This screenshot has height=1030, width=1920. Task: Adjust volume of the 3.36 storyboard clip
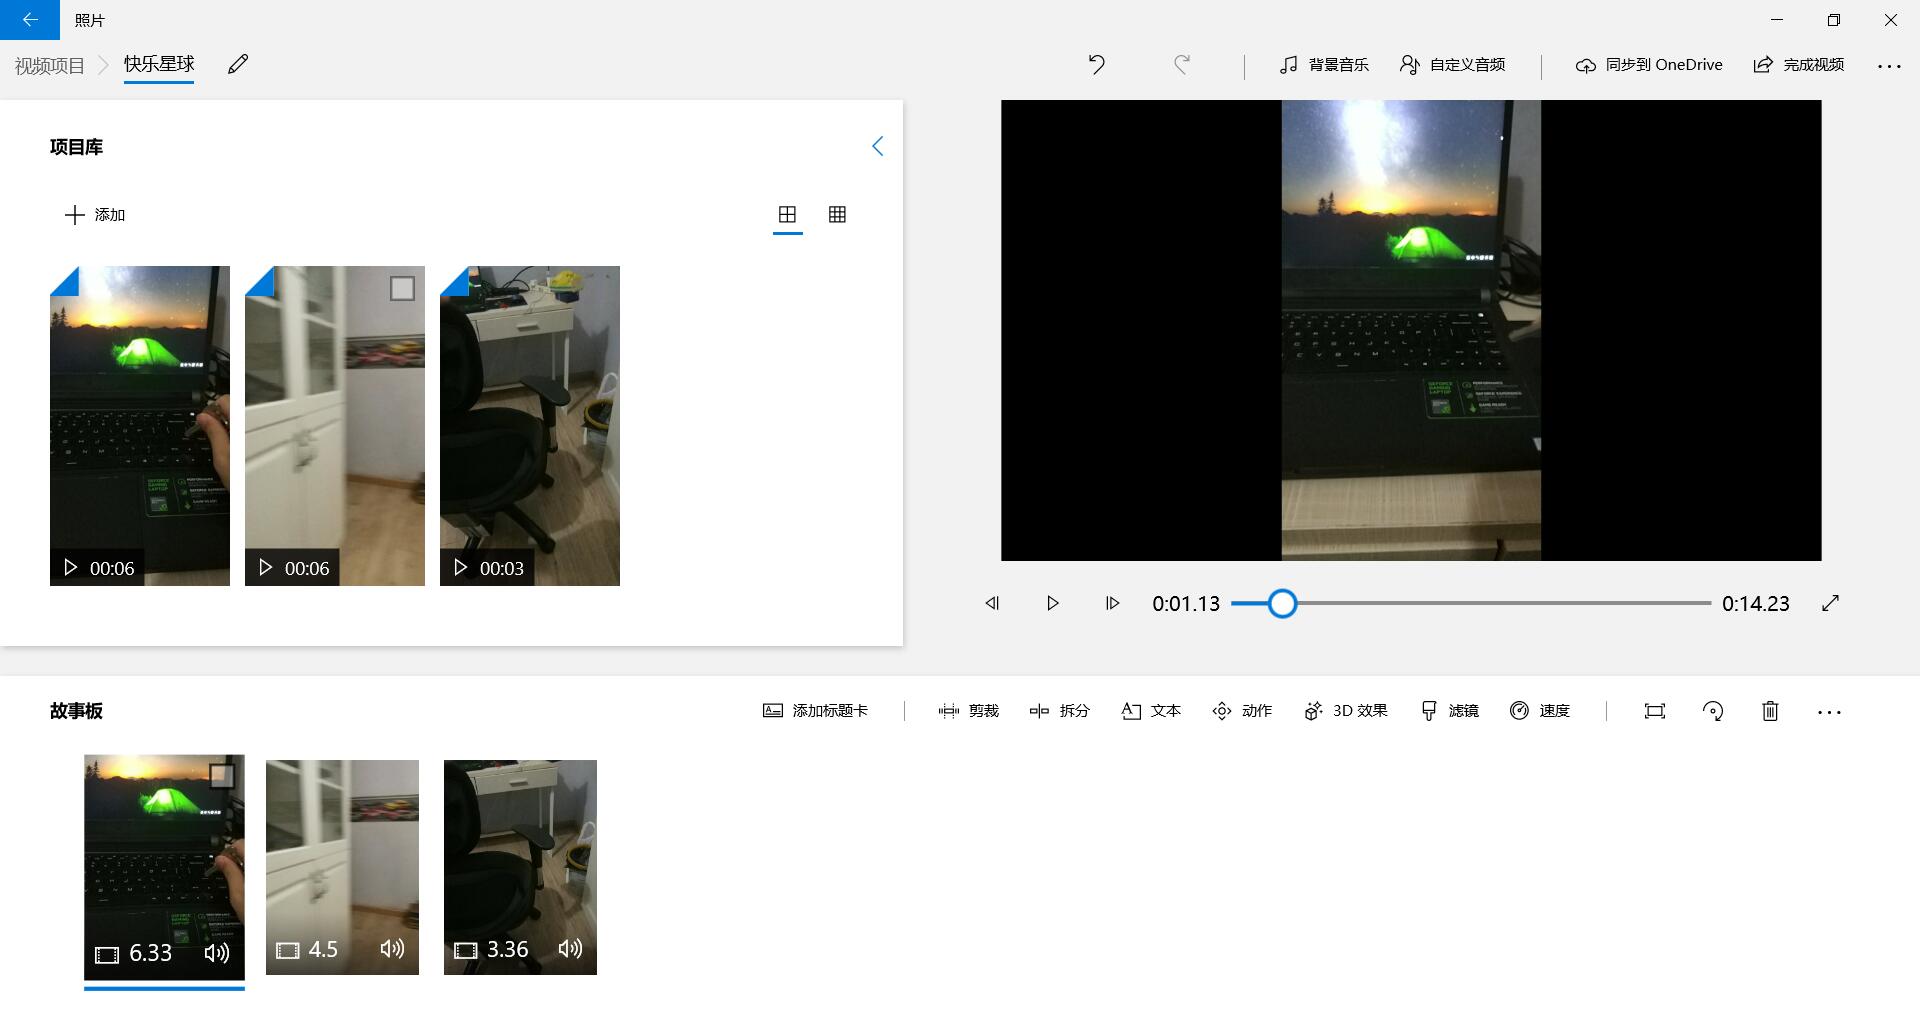tap(570, 949)
